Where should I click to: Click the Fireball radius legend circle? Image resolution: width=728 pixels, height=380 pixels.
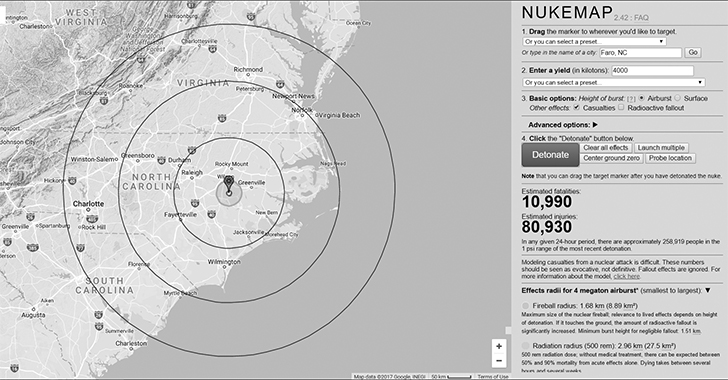coord(526,306)
